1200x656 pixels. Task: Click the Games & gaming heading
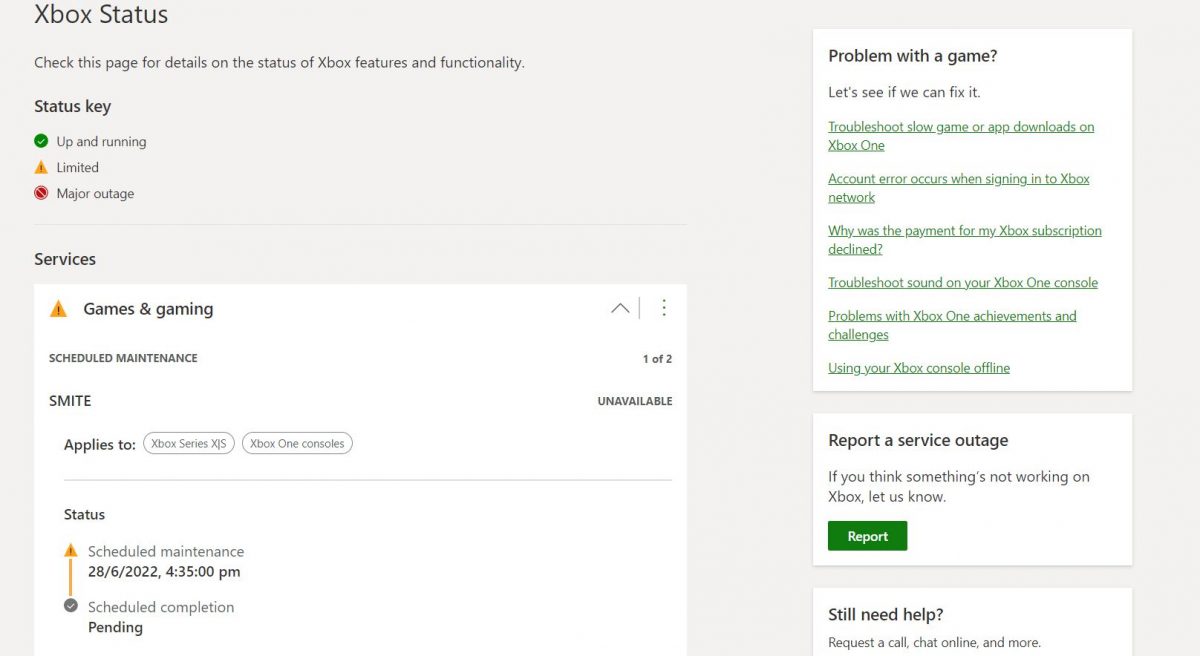tap(148, 309)
